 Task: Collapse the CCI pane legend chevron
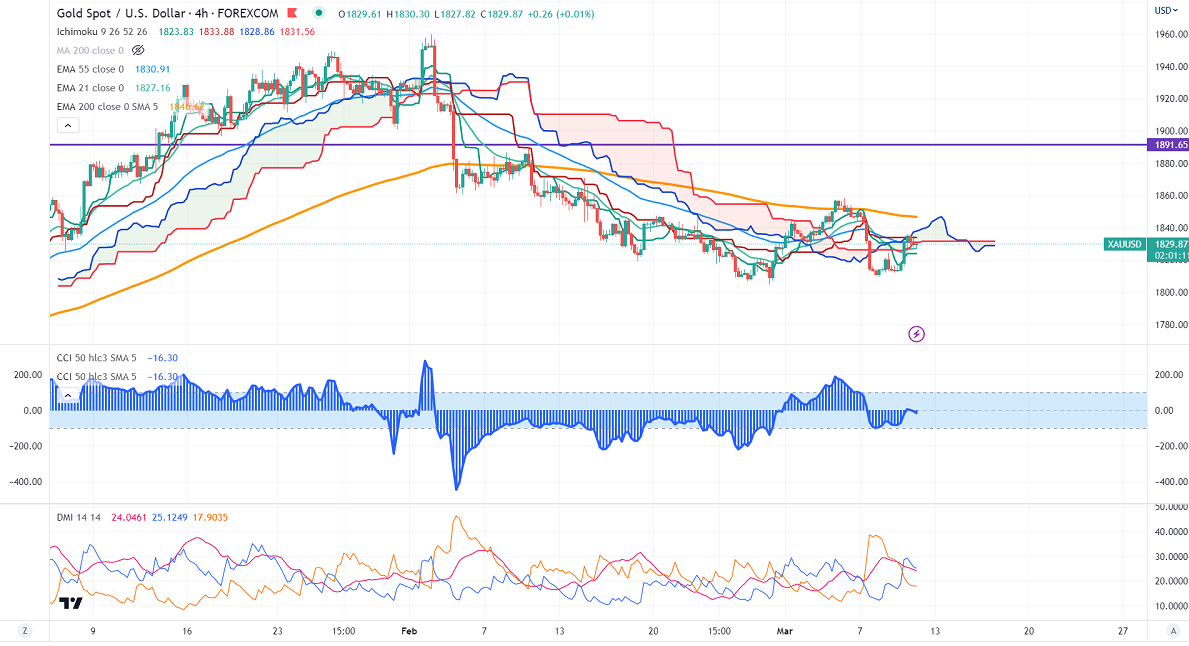(x=67, y=395)
